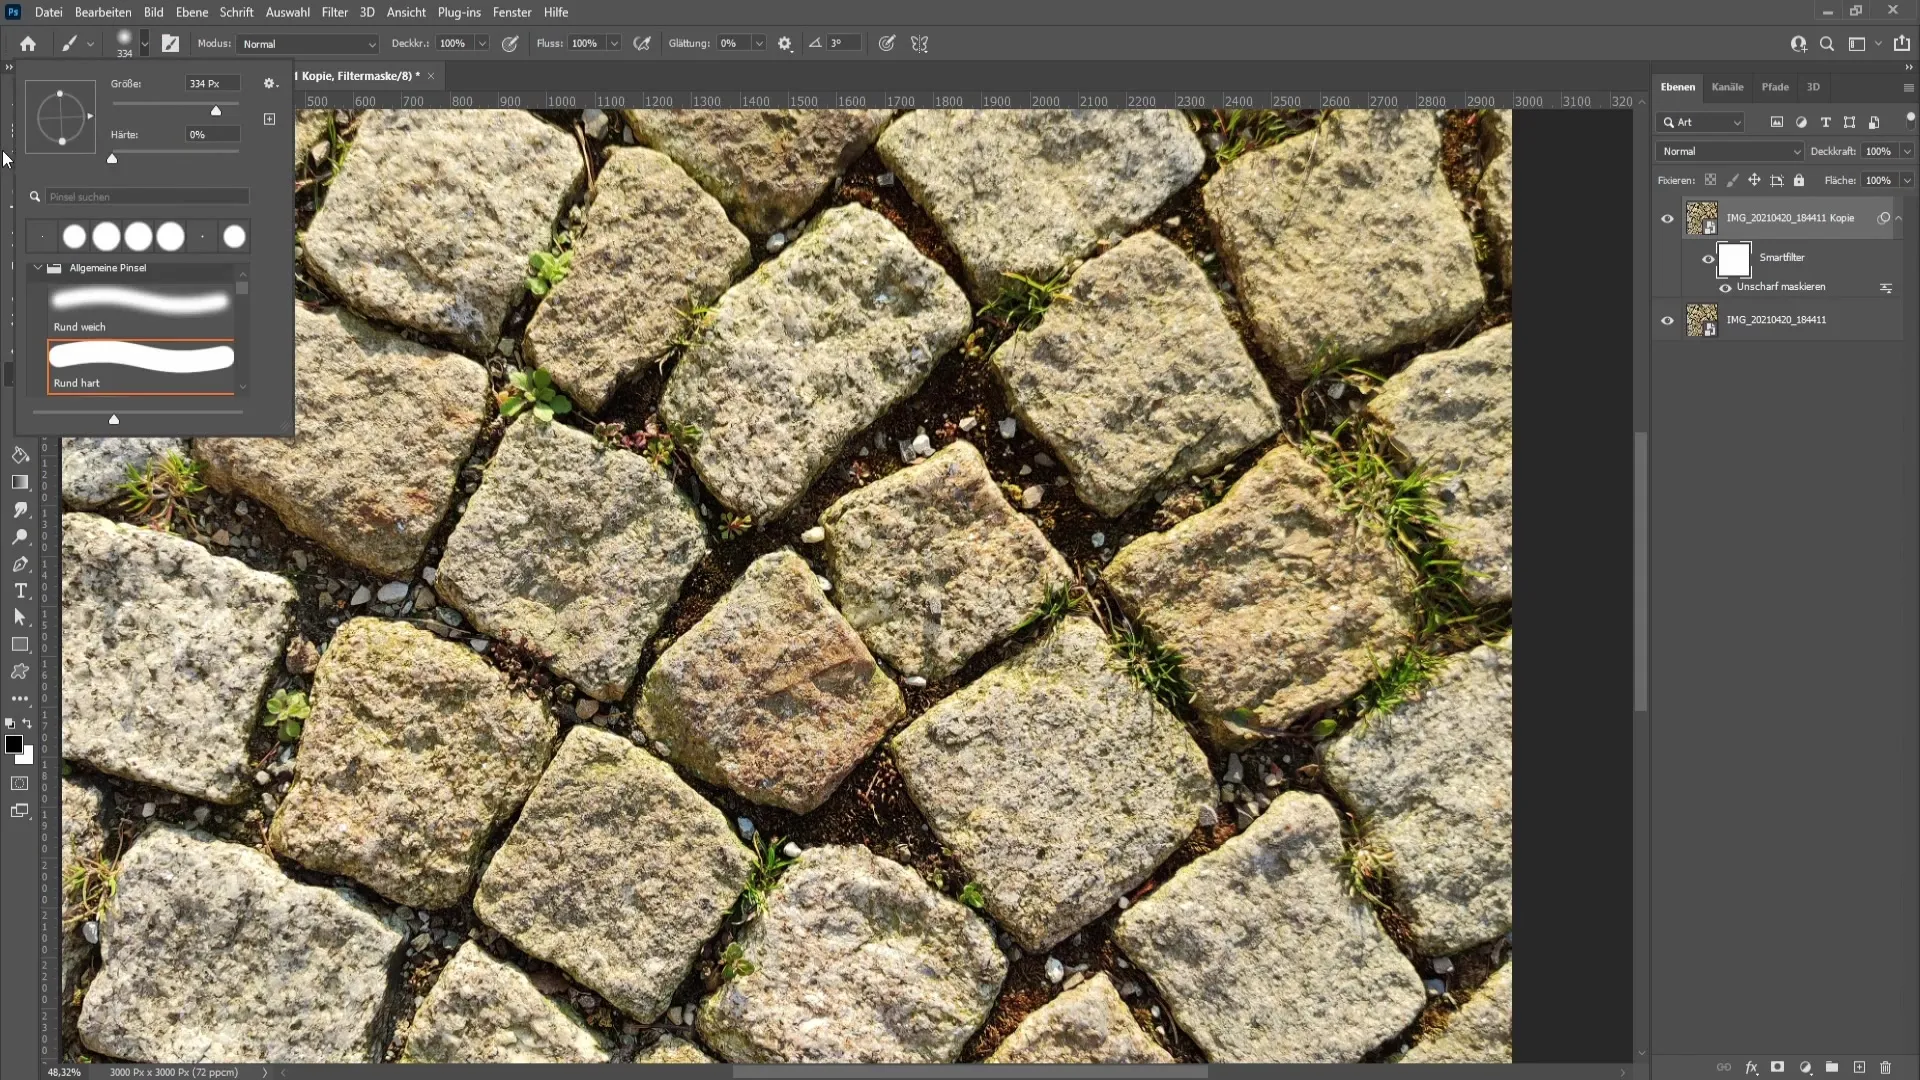Viewport: 1920px width, 1080px height.
Task: Toggle Smartfilter layer visibility
Action: click(1706, 257)
